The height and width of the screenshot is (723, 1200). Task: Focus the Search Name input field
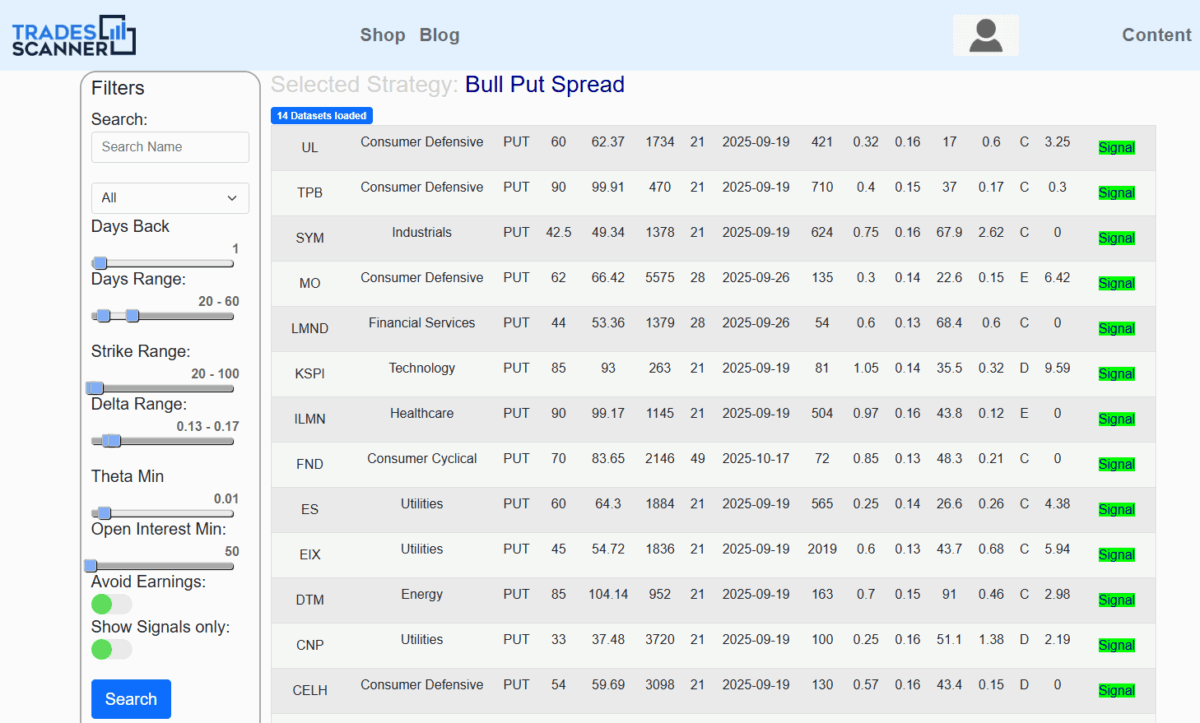[170, 147]
